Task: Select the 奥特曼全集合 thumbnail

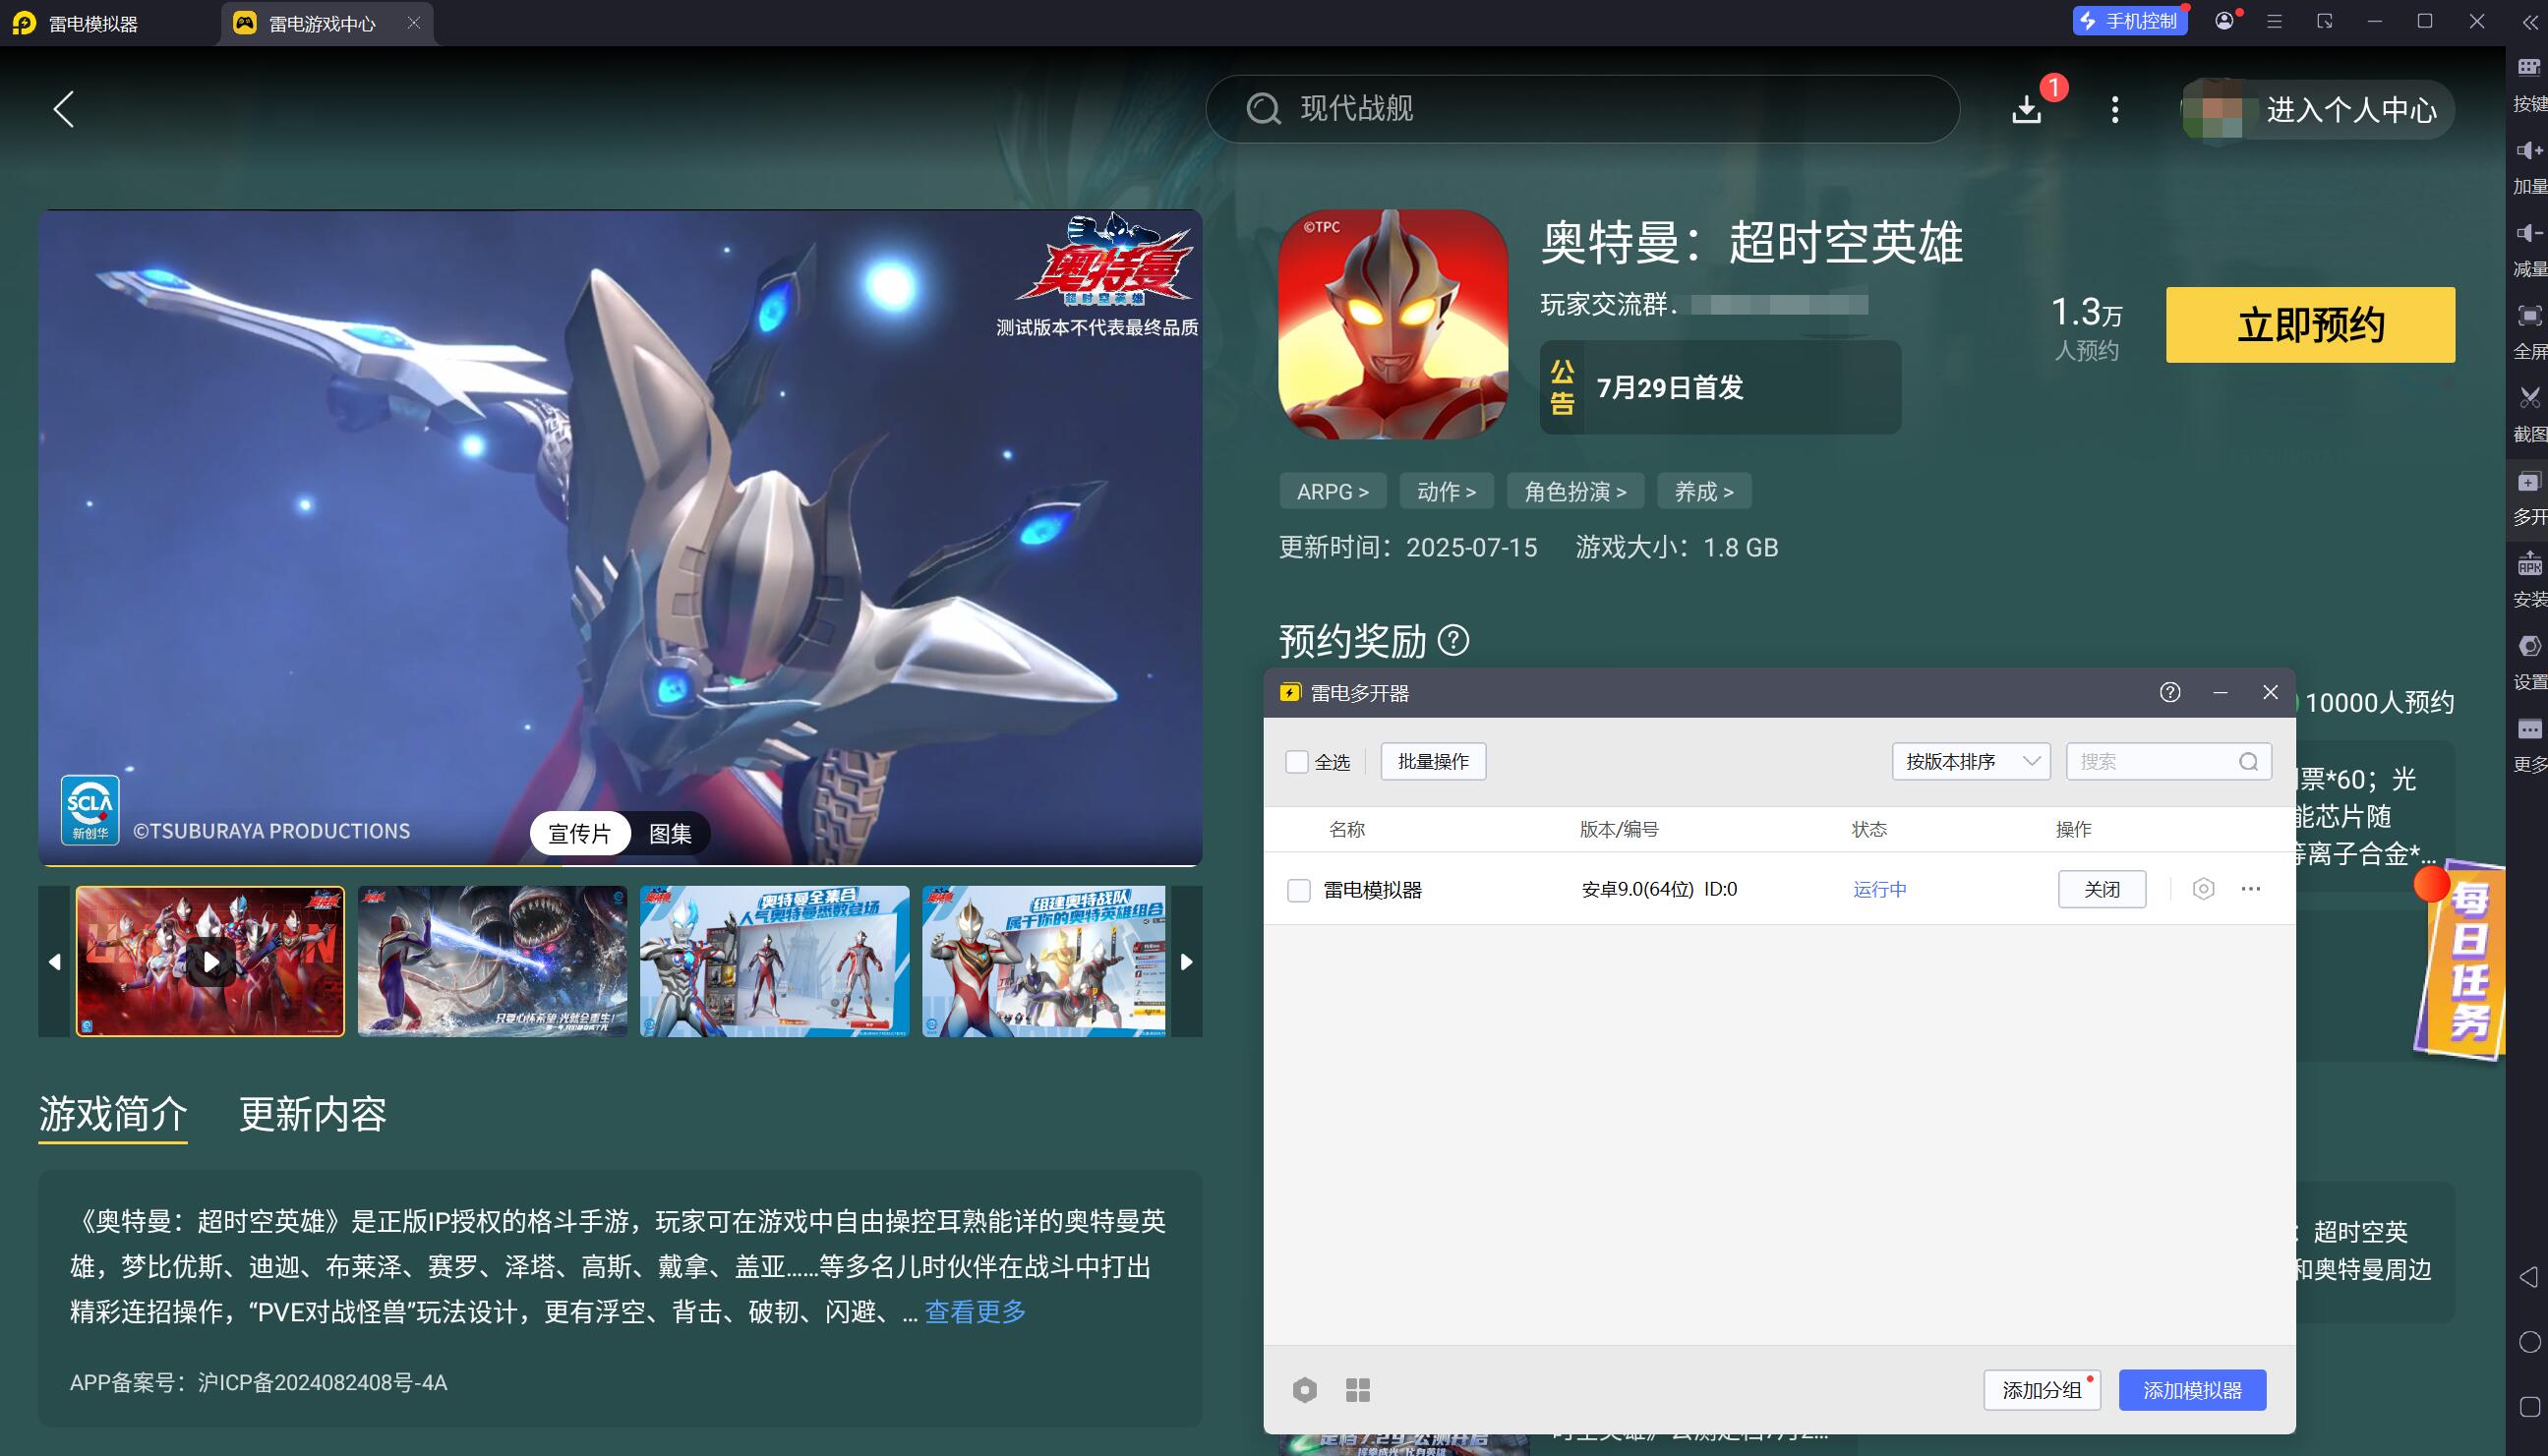Action: [774, 961]
